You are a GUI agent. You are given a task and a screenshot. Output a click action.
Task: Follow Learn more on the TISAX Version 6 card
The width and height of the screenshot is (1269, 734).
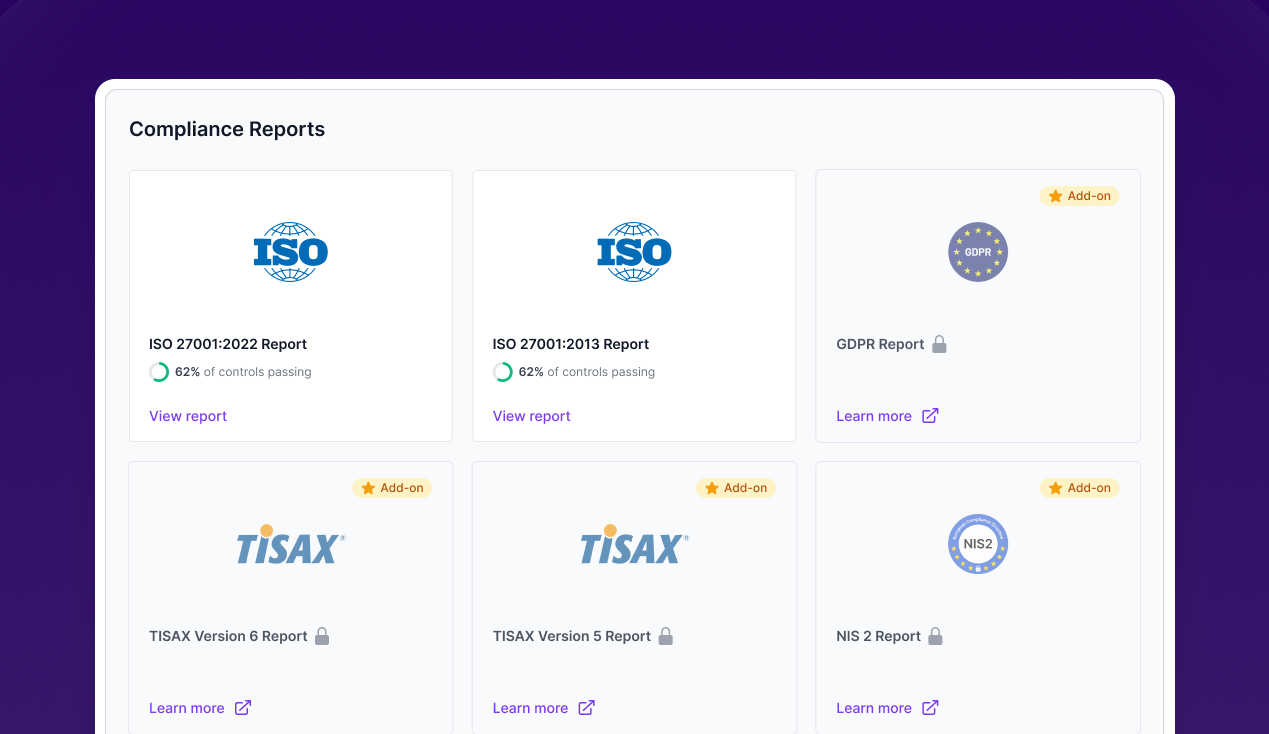[187, 708]
